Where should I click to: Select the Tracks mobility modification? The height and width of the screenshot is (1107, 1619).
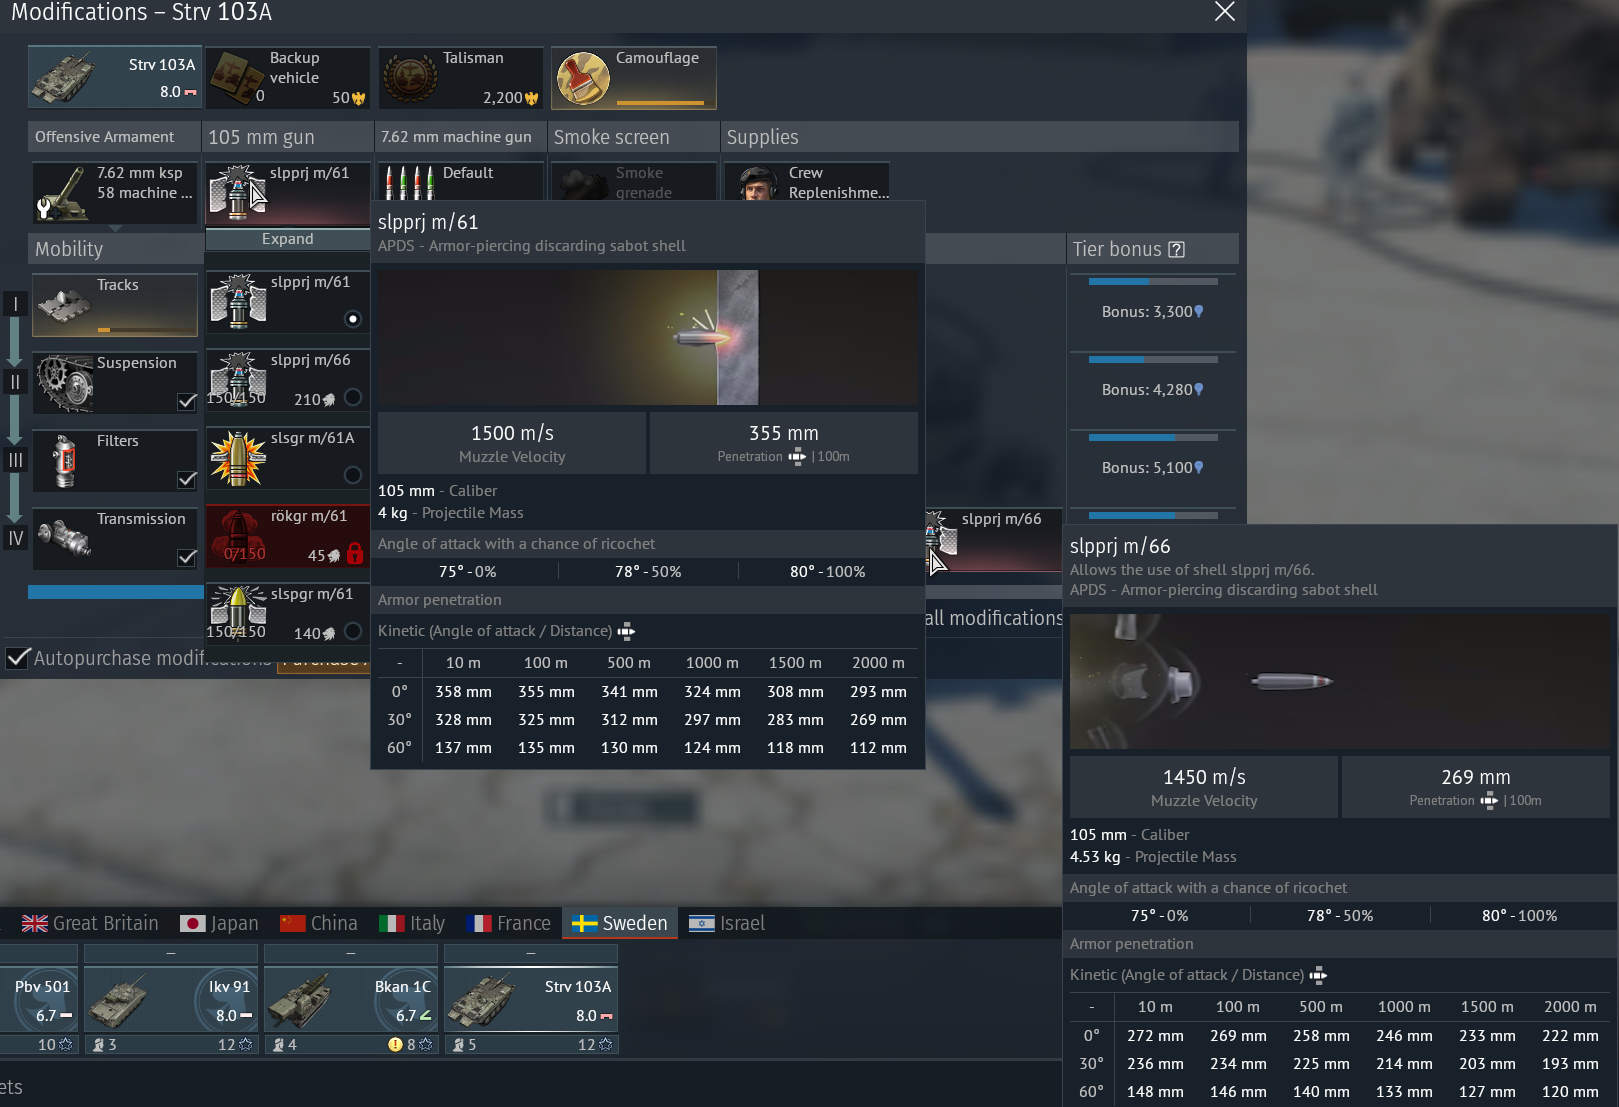click(115, 305)
